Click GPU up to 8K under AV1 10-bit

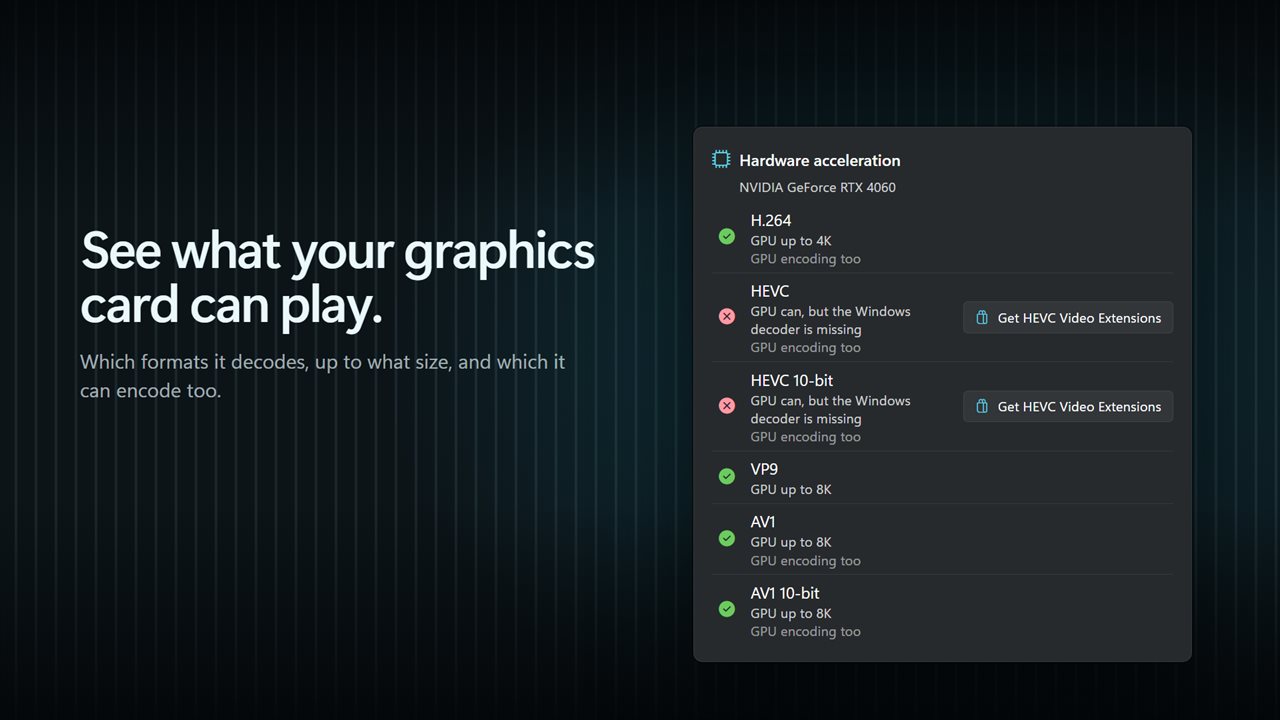click(791, 614)
